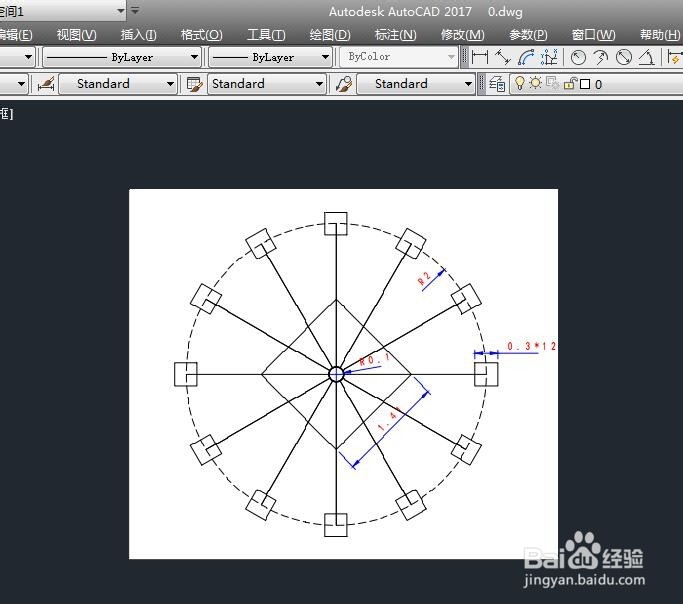Select the Radius dimension tool

pyautogui.click(x=578, y=57)
